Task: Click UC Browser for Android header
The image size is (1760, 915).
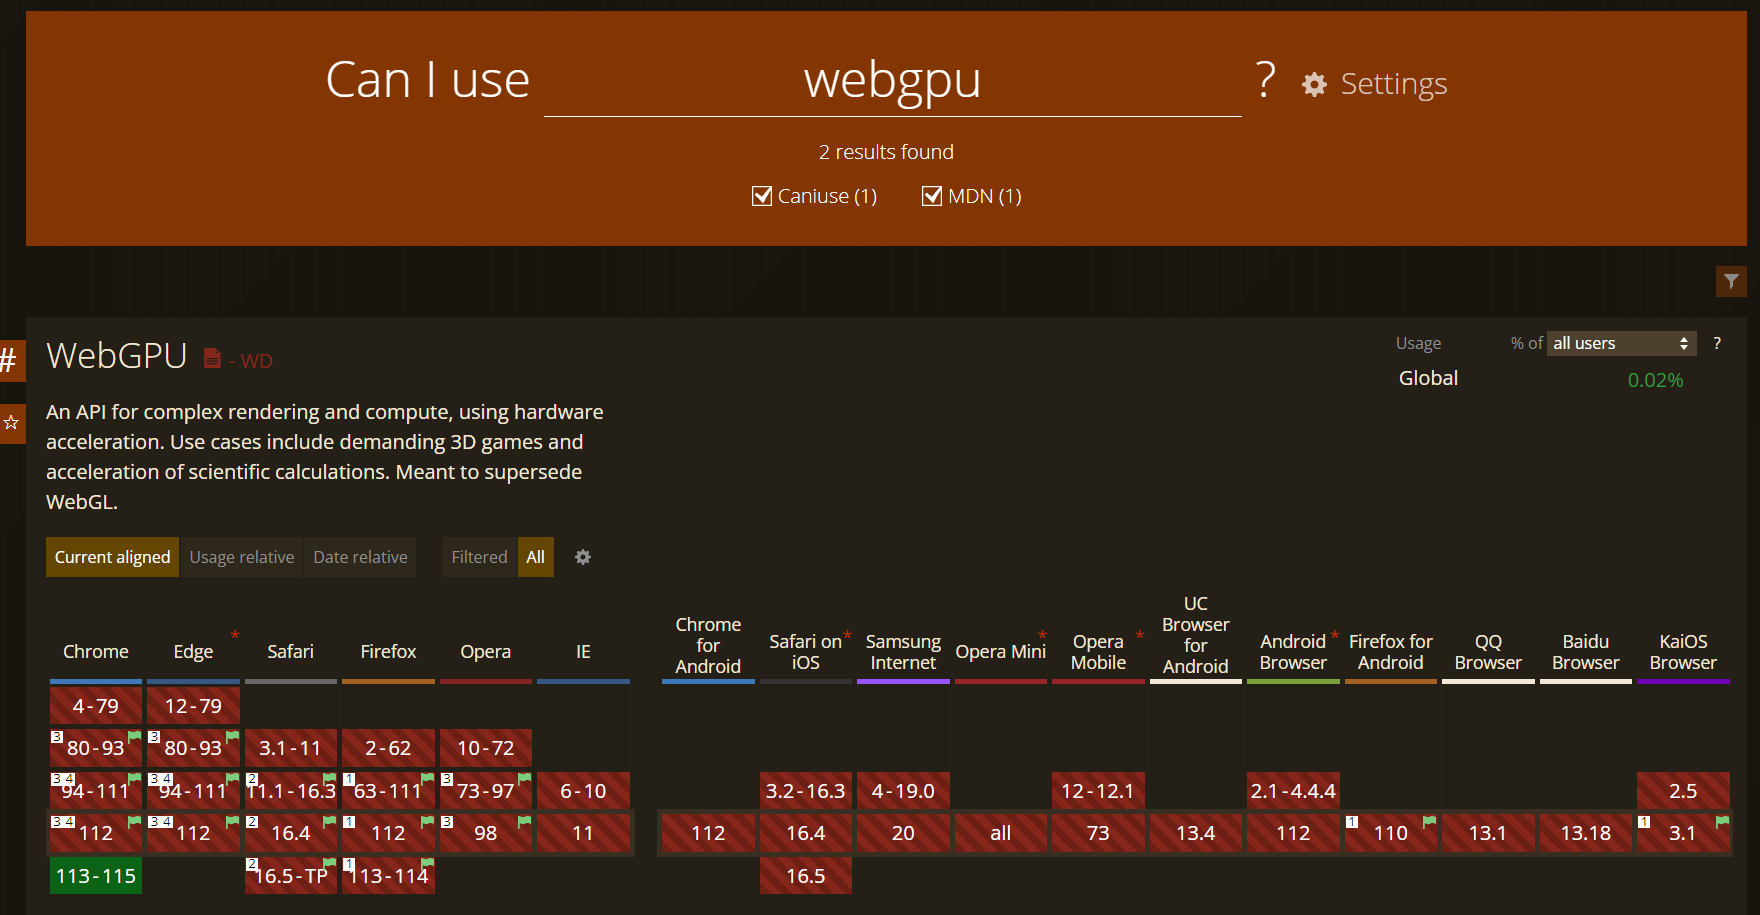Action: tap(1196, 635)
